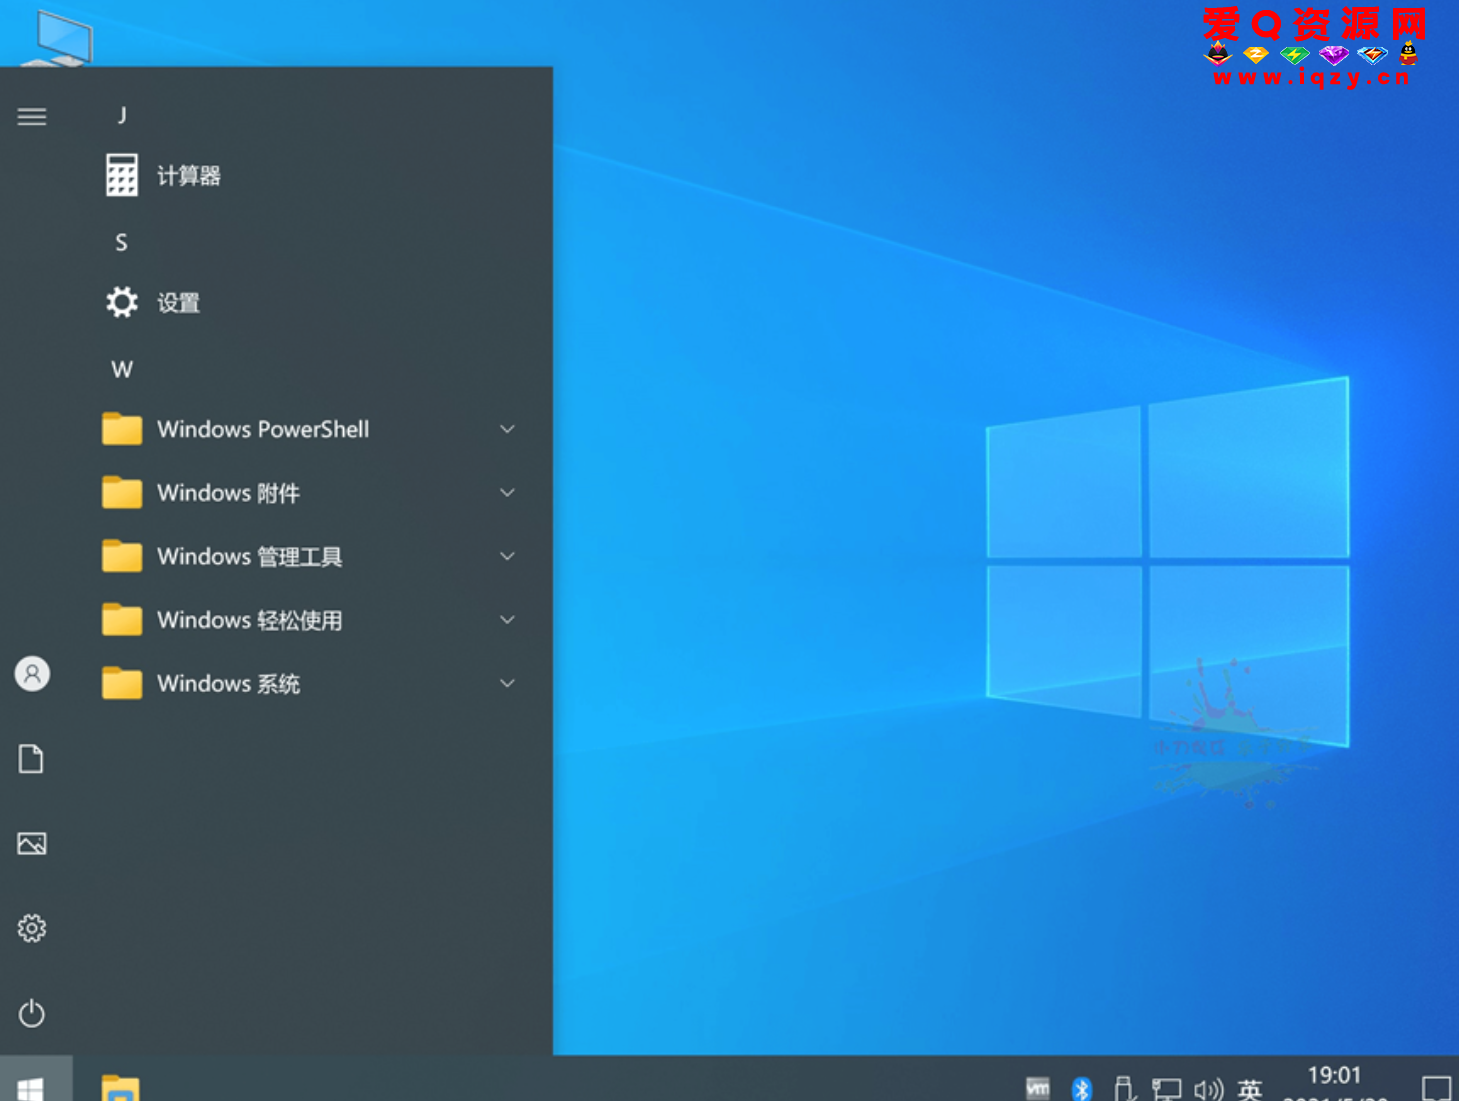Click the Windows PowerShell folder icon
Image resolution: width=1459 pixels, height=1101 pixels.
(122, 429)
